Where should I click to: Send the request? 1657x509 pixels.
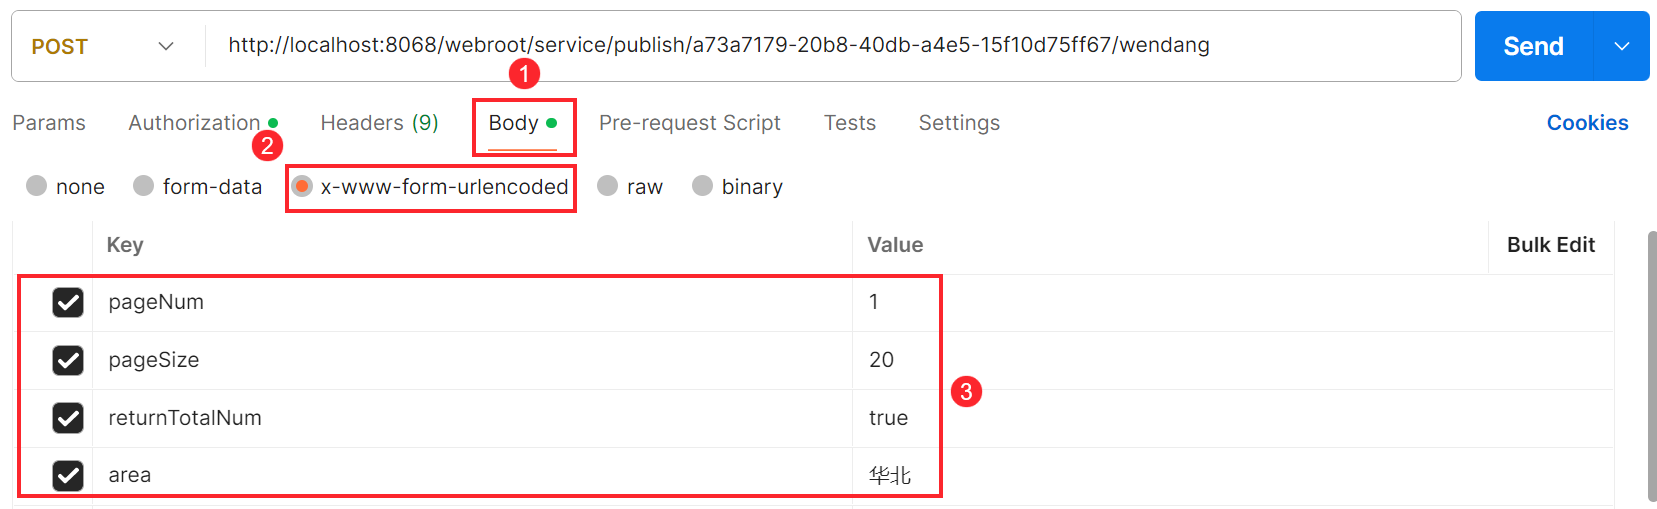tap(1533, 46)
